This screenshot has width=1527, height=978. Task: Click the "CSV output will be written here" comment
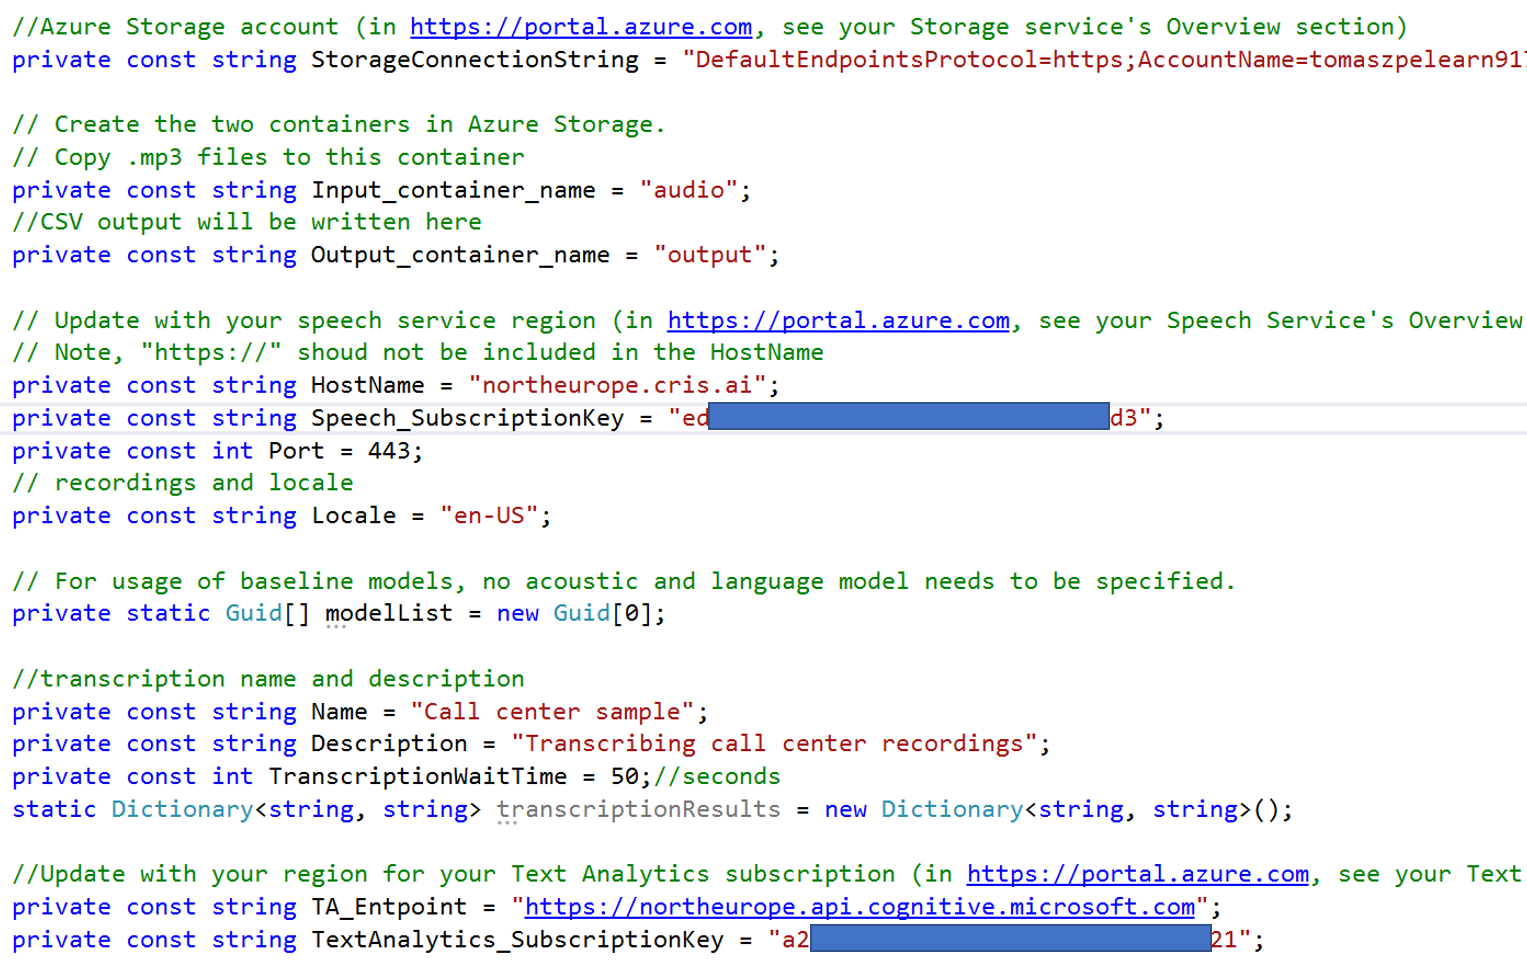tap(247, 222)
